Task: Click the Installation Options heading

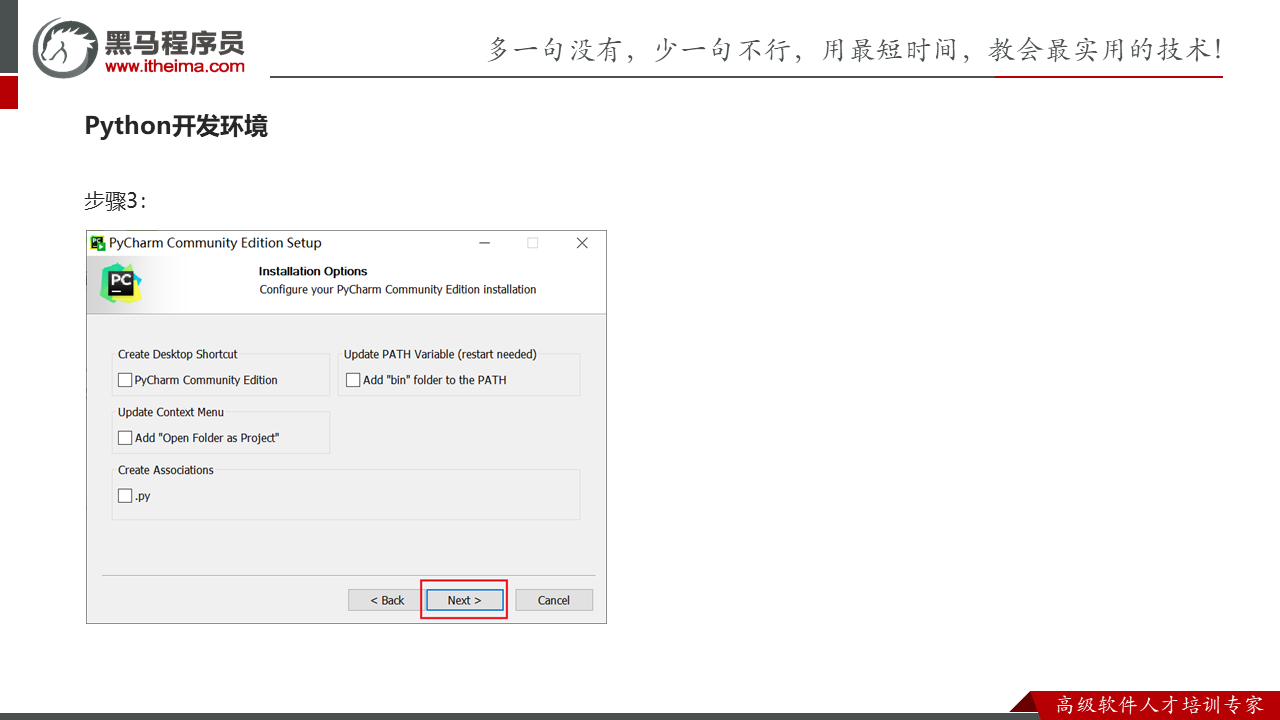Action: [x=313, y=271]
